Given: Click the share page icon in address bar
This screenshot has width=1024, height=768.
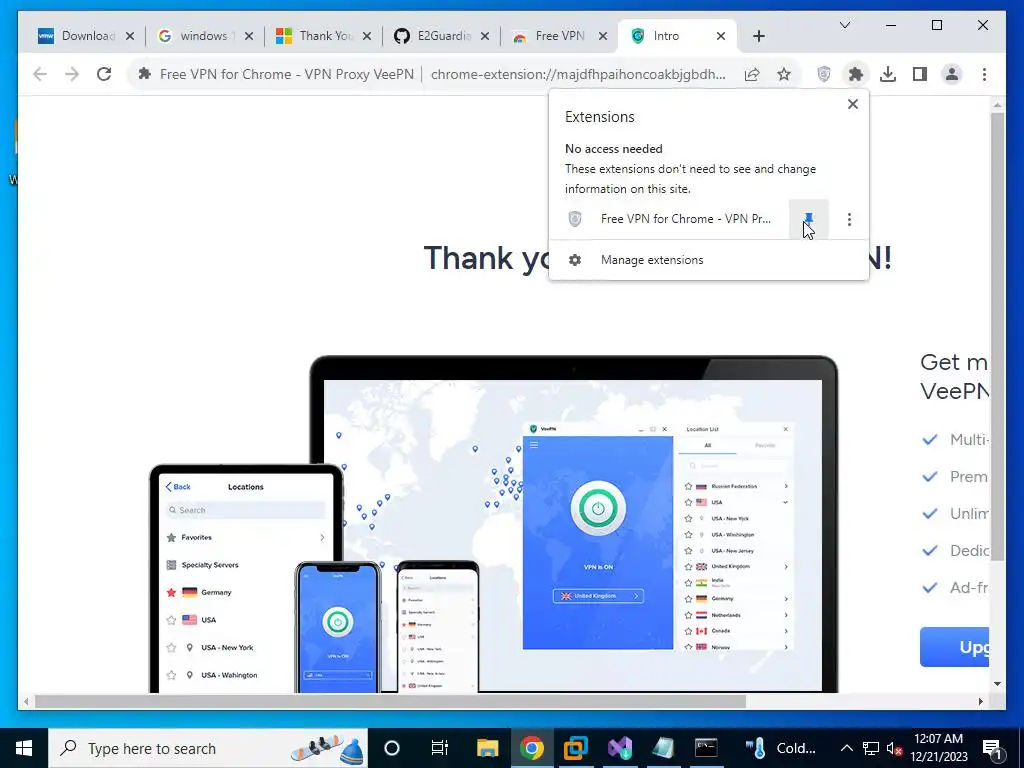Looking at the screenshot, I should tap(752, 74).
